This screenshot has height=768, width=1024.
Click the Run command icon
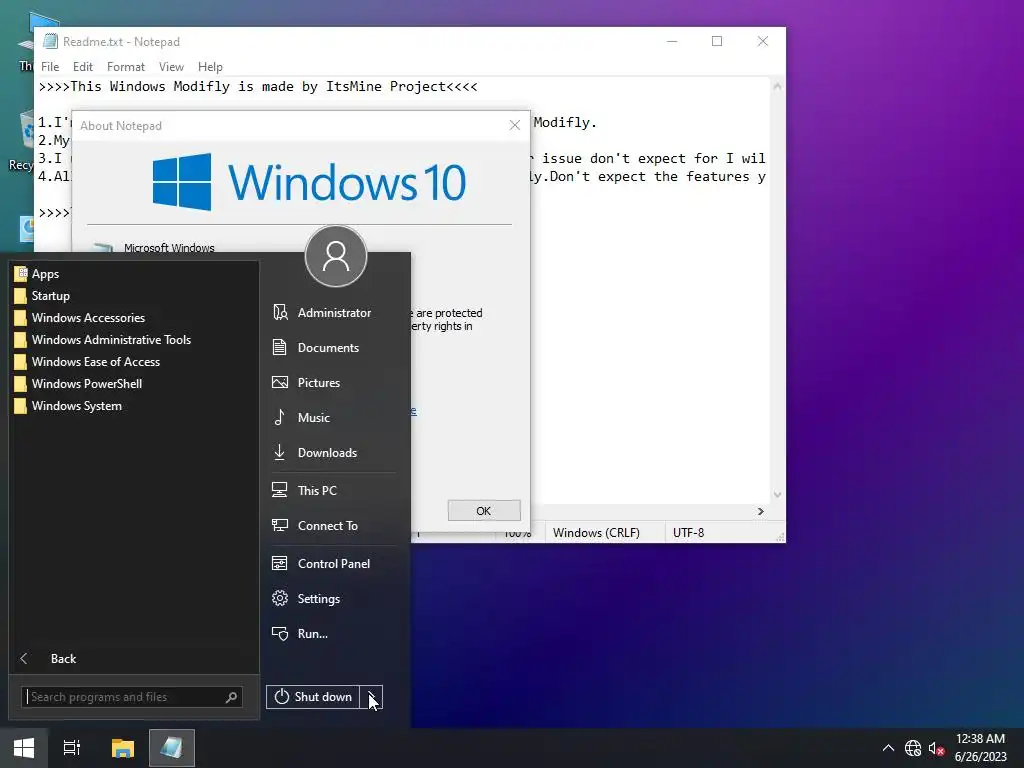[x=280, y=633]
